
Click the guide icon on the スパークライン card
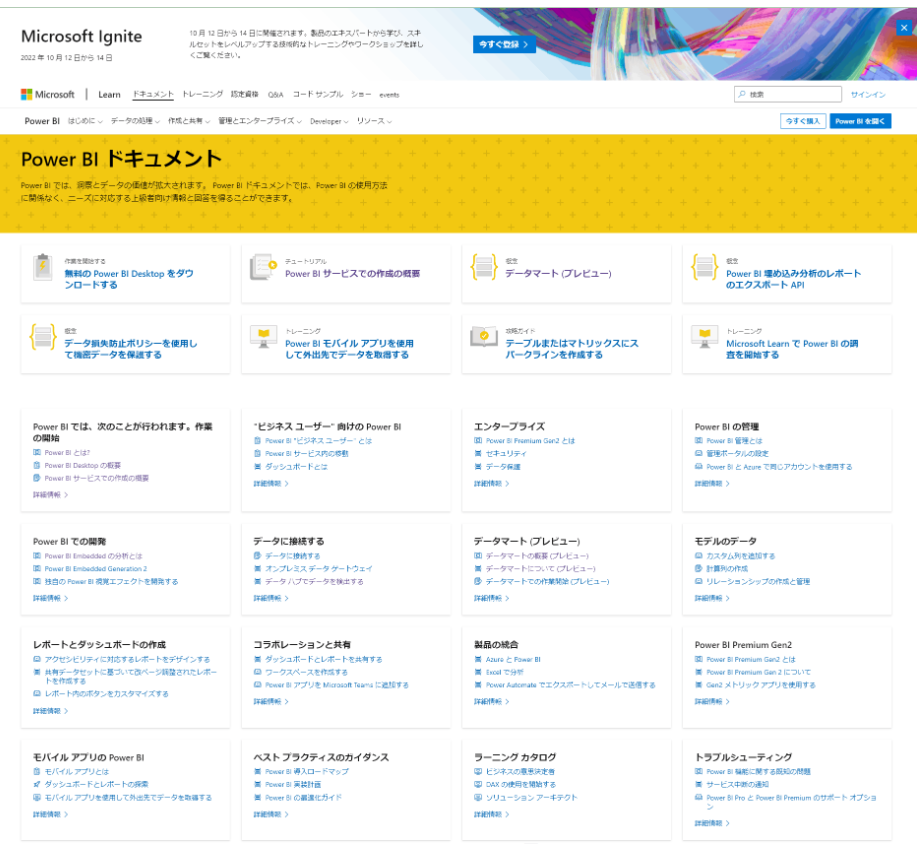[x=484, y=336]
